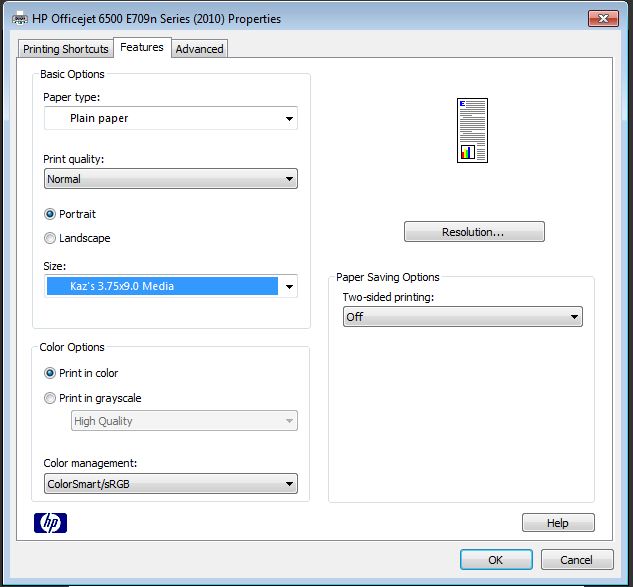Image resolution: width=633 pixels, height=587 pixels.
Task: Open the Size dropdown arrow
Action: coord(289,287)
